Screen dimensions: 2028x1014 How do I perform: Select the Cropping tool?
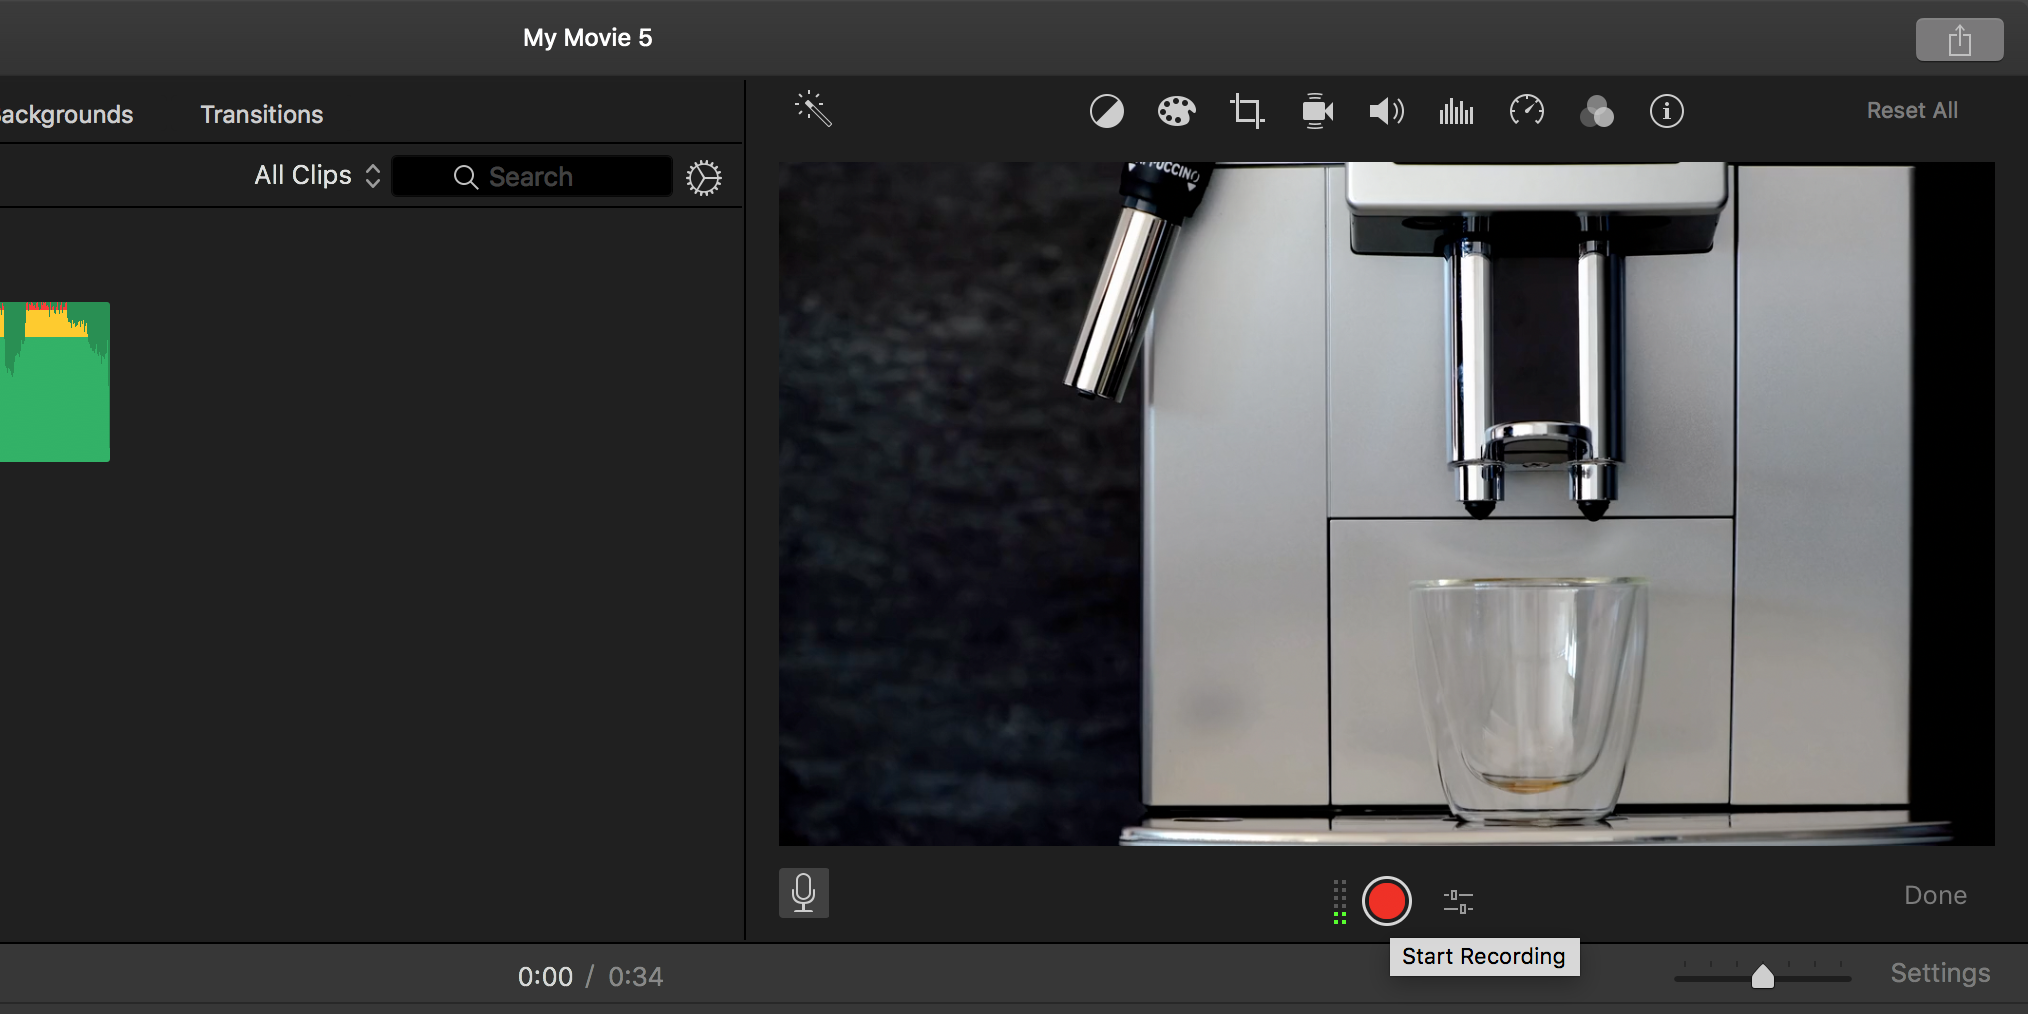coord(1246,111)
